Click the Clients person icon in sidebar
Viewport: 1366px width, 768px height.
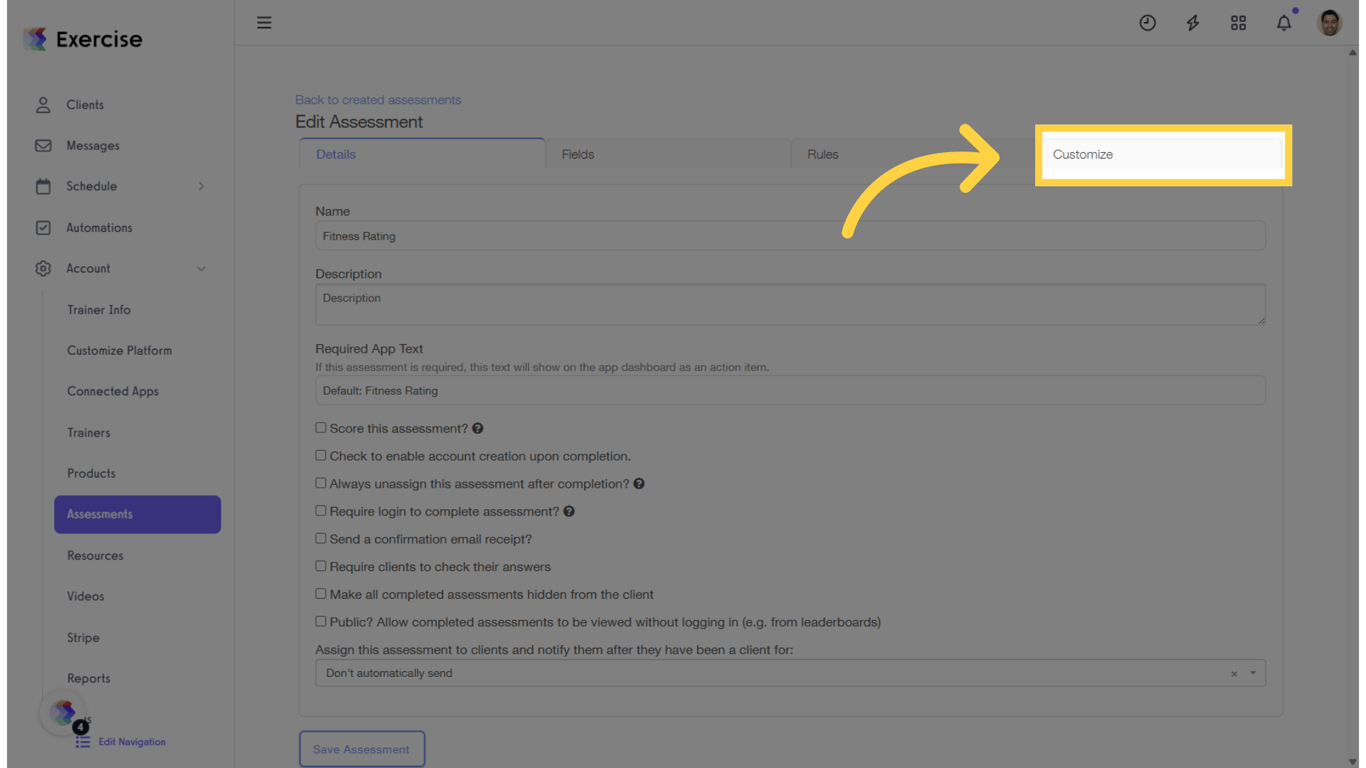43,104
